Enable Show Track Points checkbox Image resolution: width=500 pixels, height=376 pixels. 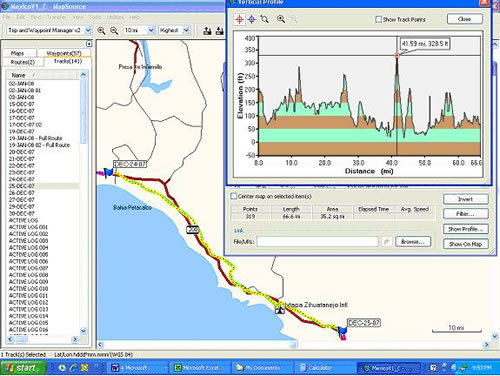[x=378, y=20]
